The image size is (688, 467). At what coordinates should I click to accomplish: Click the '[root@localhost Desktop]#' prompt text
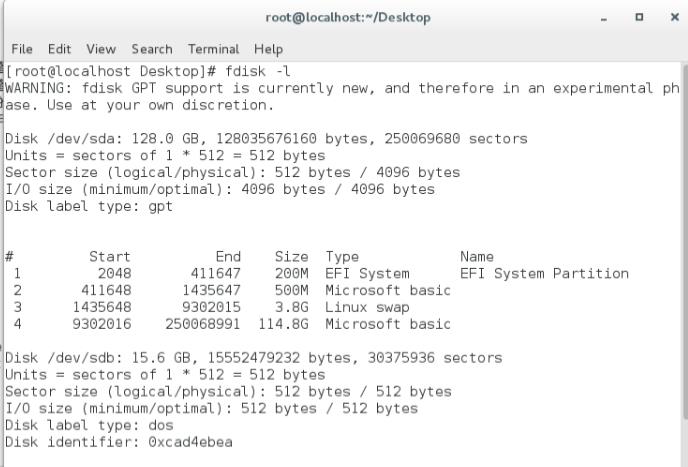click(111, 71)
